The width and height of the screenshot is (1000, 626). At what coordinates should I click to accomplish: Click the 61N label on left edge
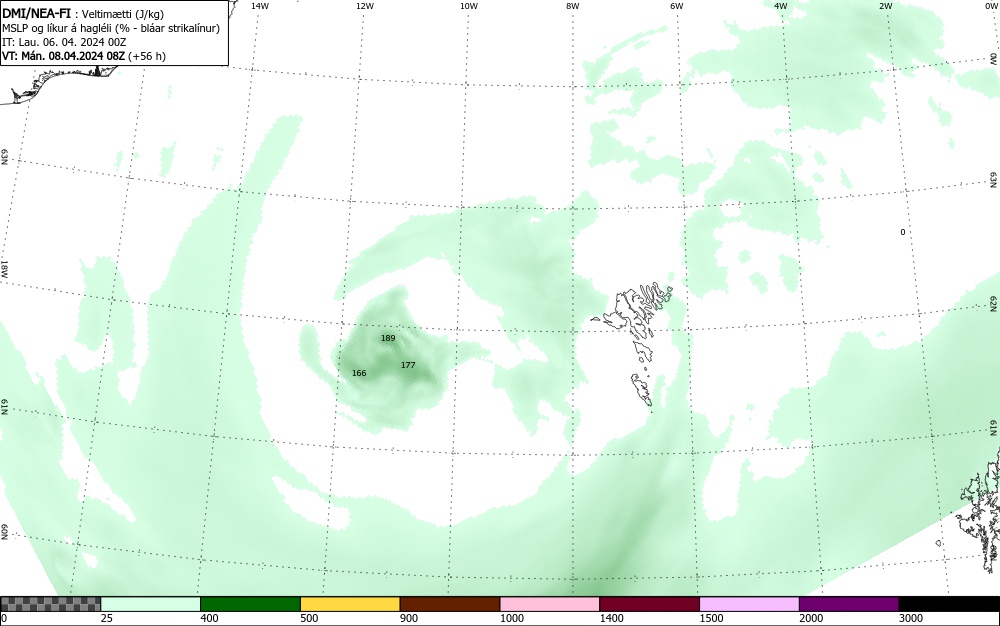[x=4, y=407]
